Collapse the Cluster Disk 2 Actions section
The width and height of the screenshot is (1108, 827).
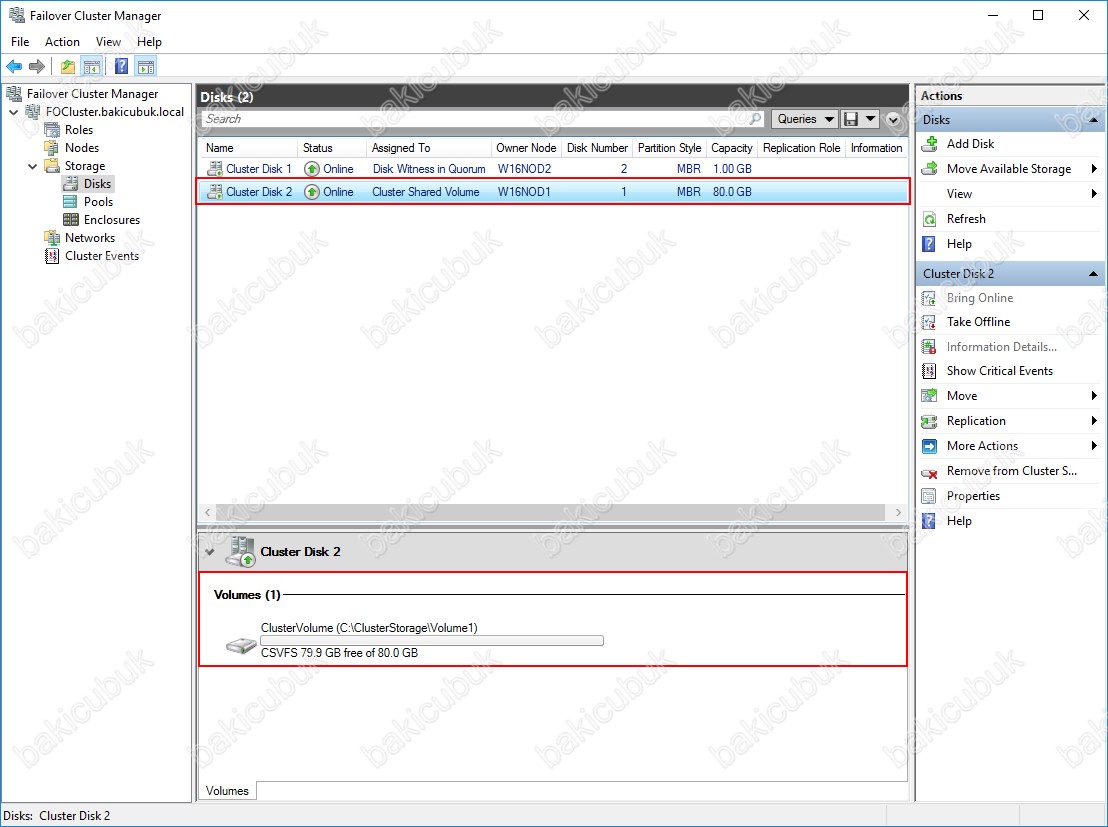(1093, 274)
